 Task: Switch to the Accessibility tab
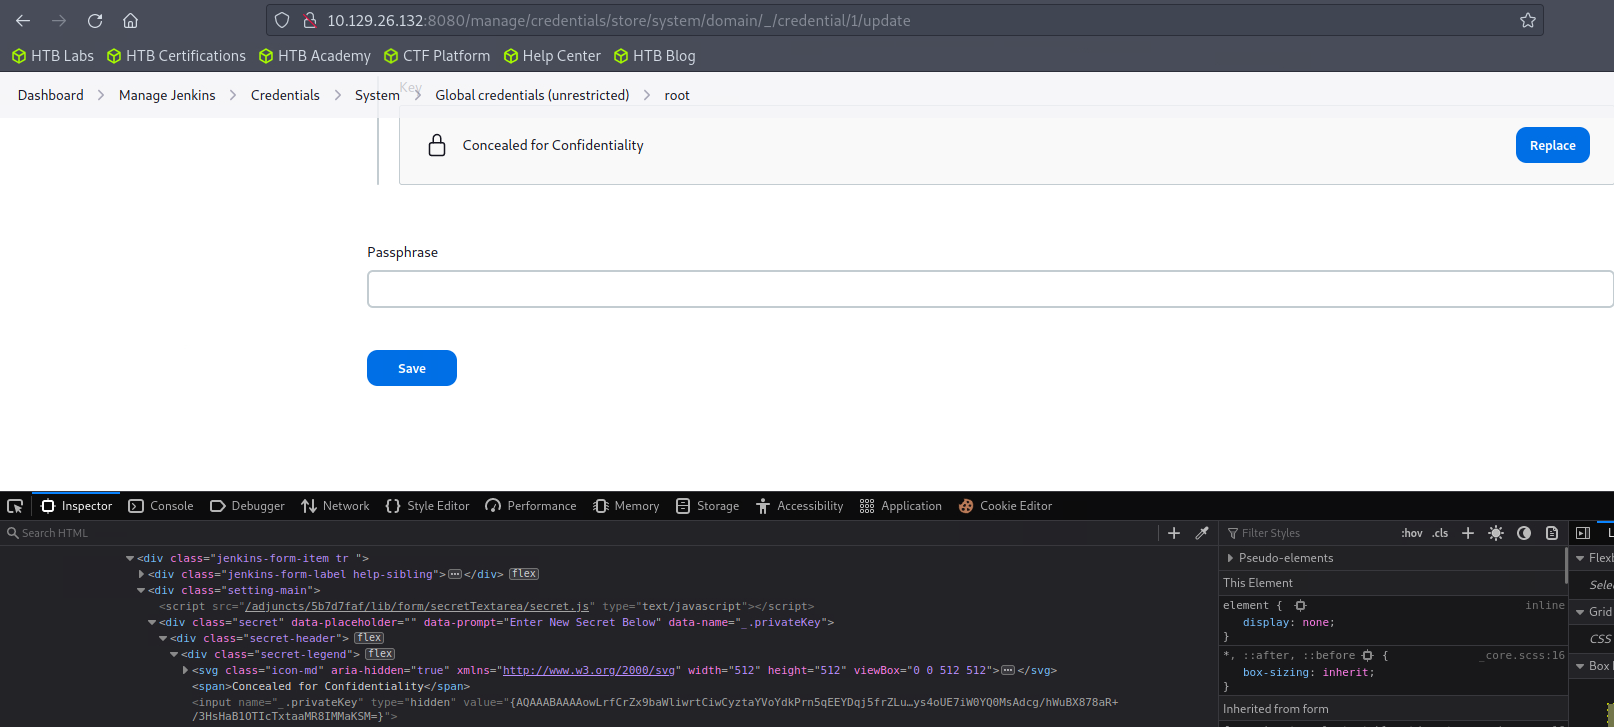[799, 506]
